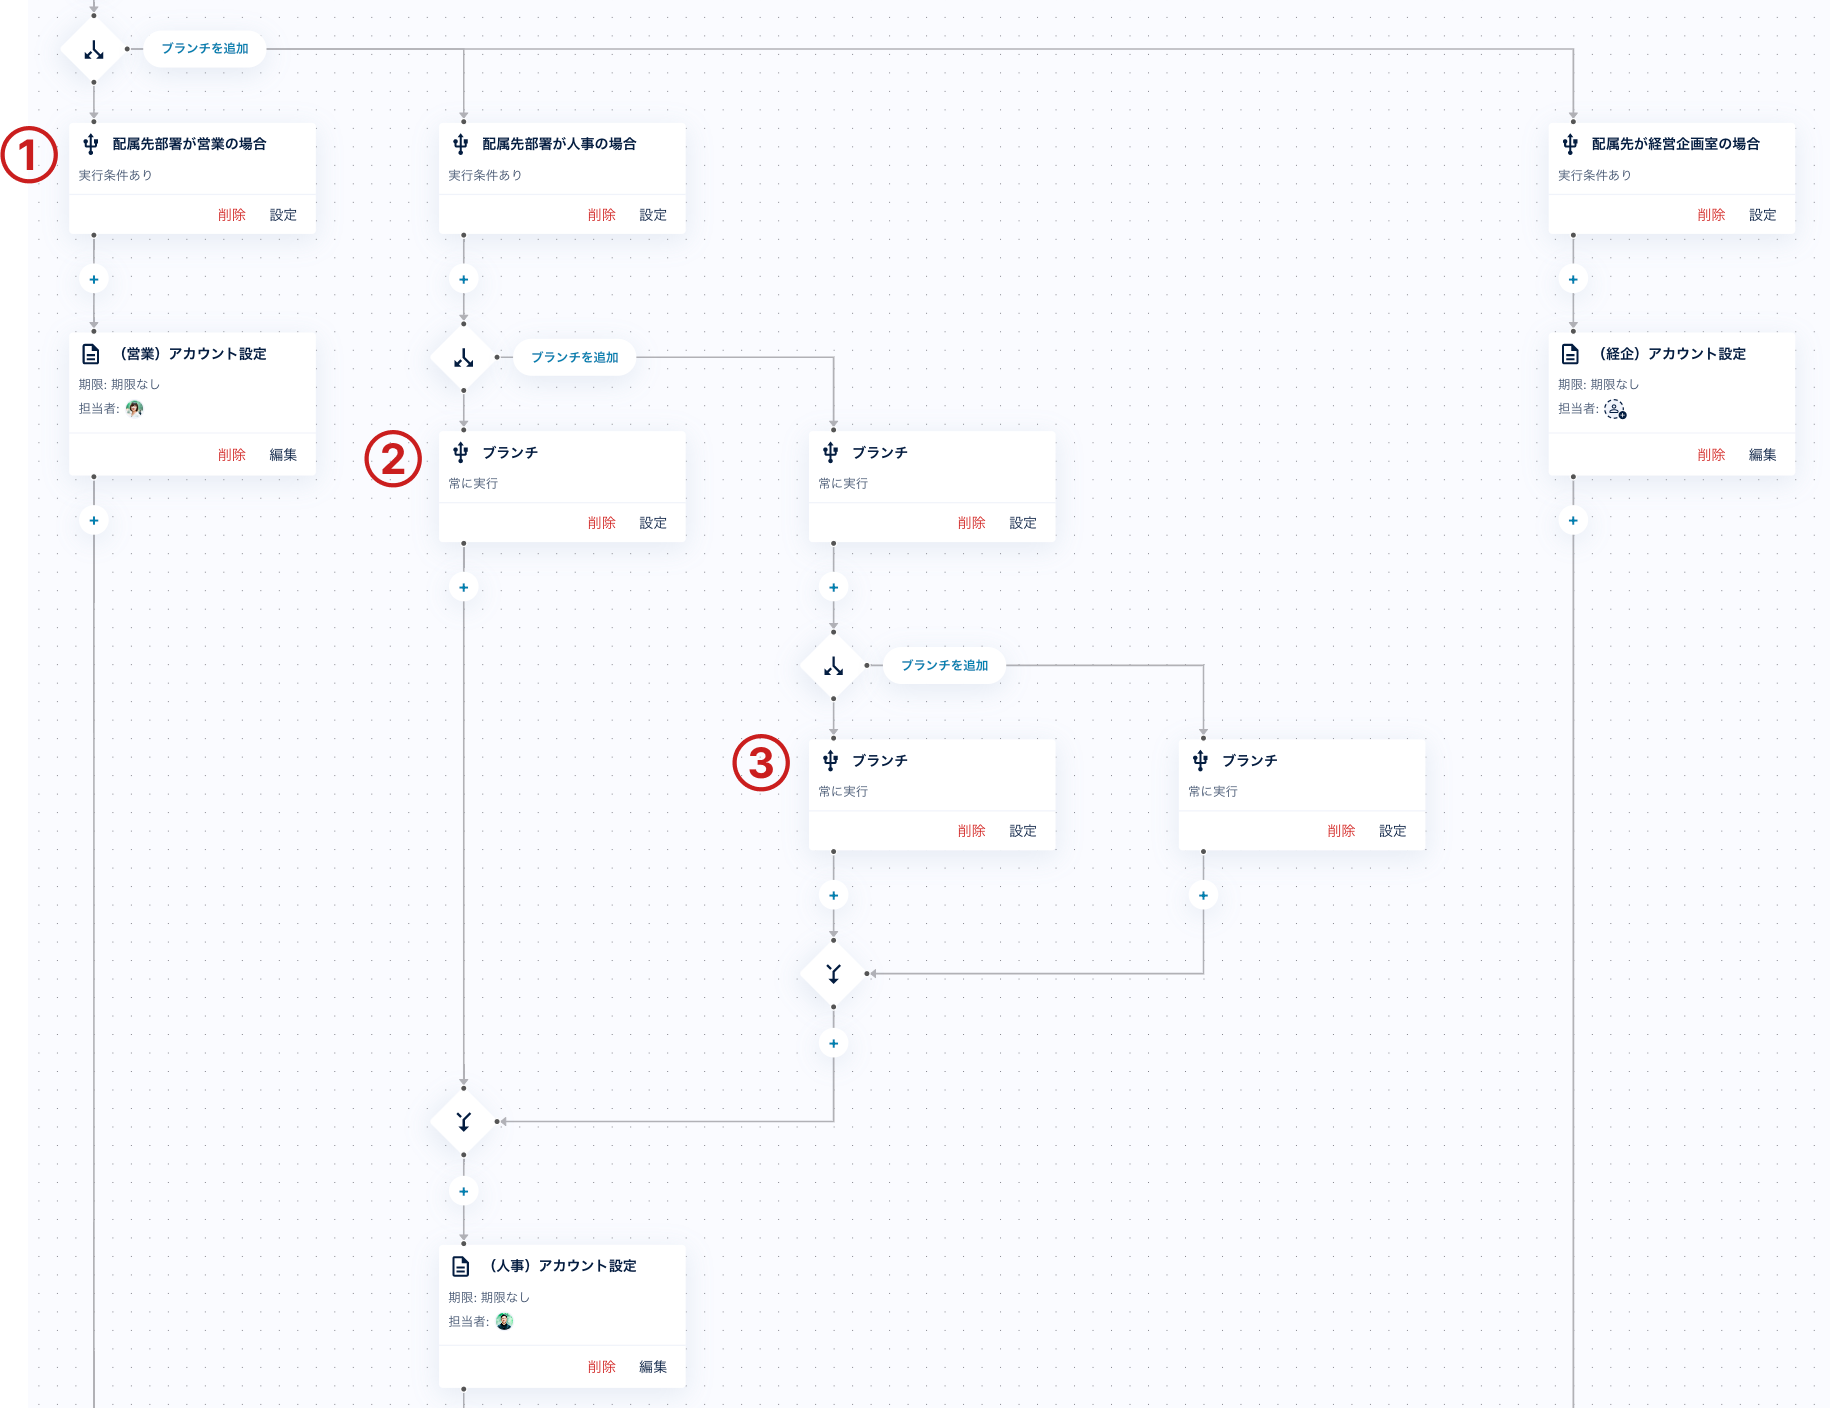The image size is (1830, 1408).
Task: Edit the (人事)アカウント設定 task
Action: [653, 1367]
